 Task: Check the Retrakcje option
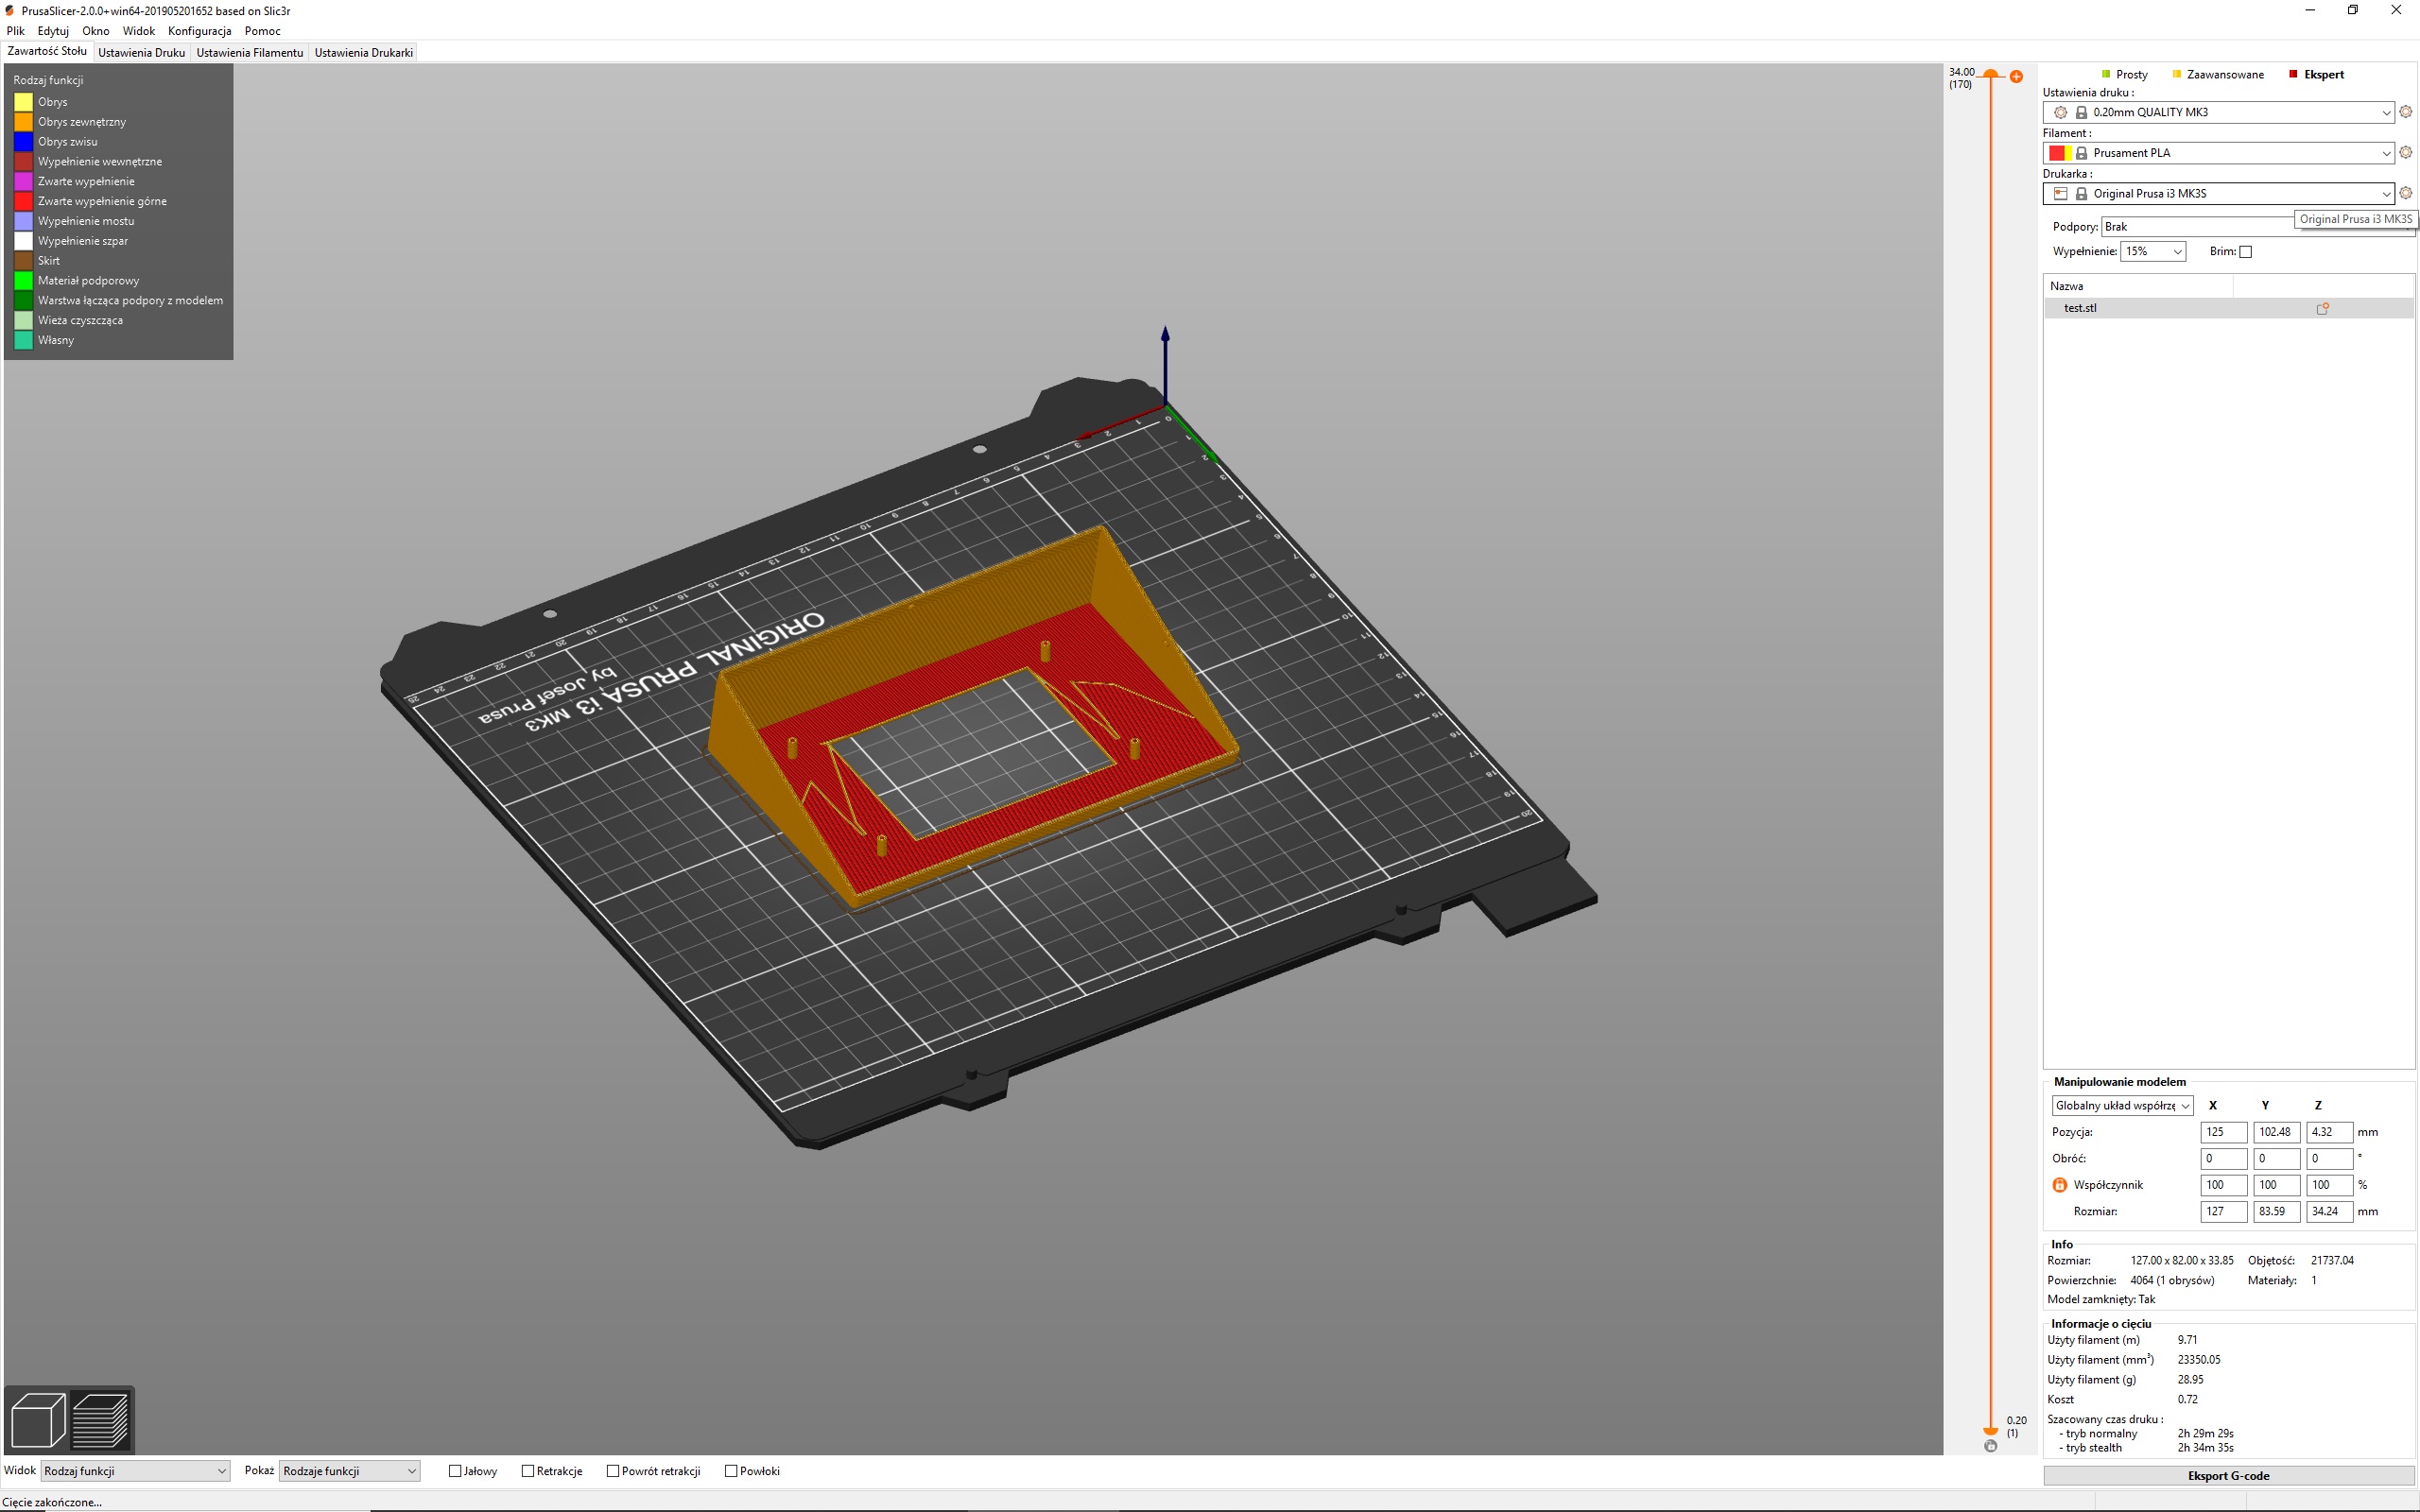pos(529,1471)
